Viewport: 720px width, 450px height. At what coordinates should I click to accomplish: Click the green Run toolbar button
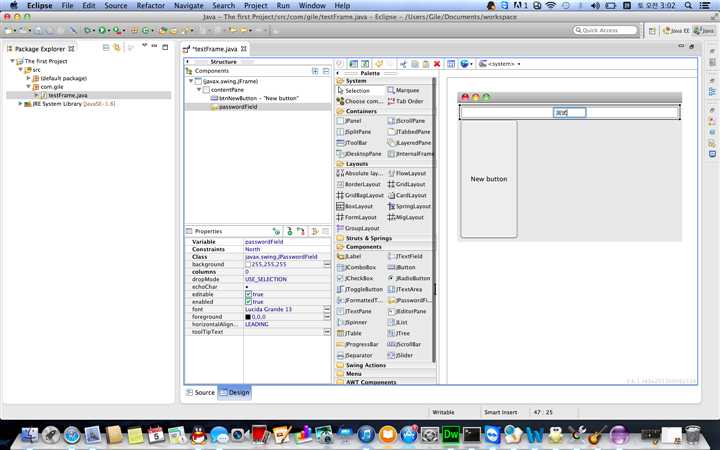tap(102, 30)
